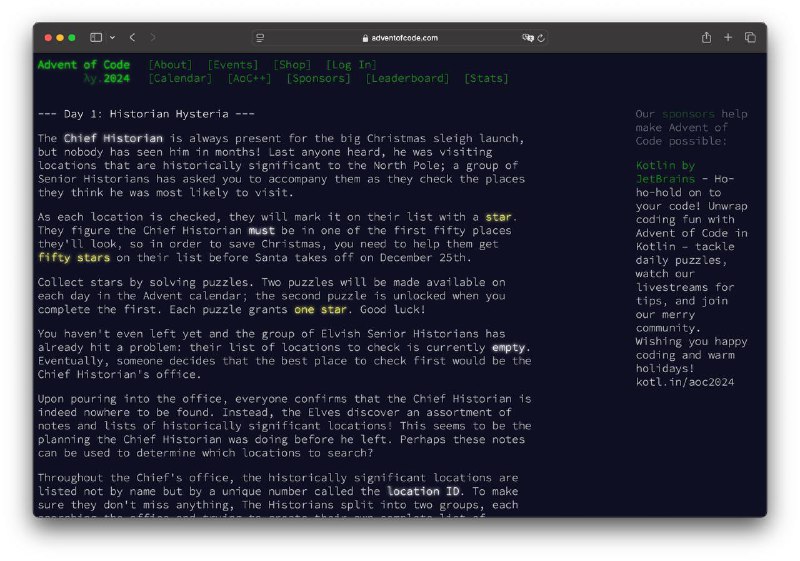Close the window with red button
Image resolution: width=800 pixels, height=561 pixels.
(48, 38)
